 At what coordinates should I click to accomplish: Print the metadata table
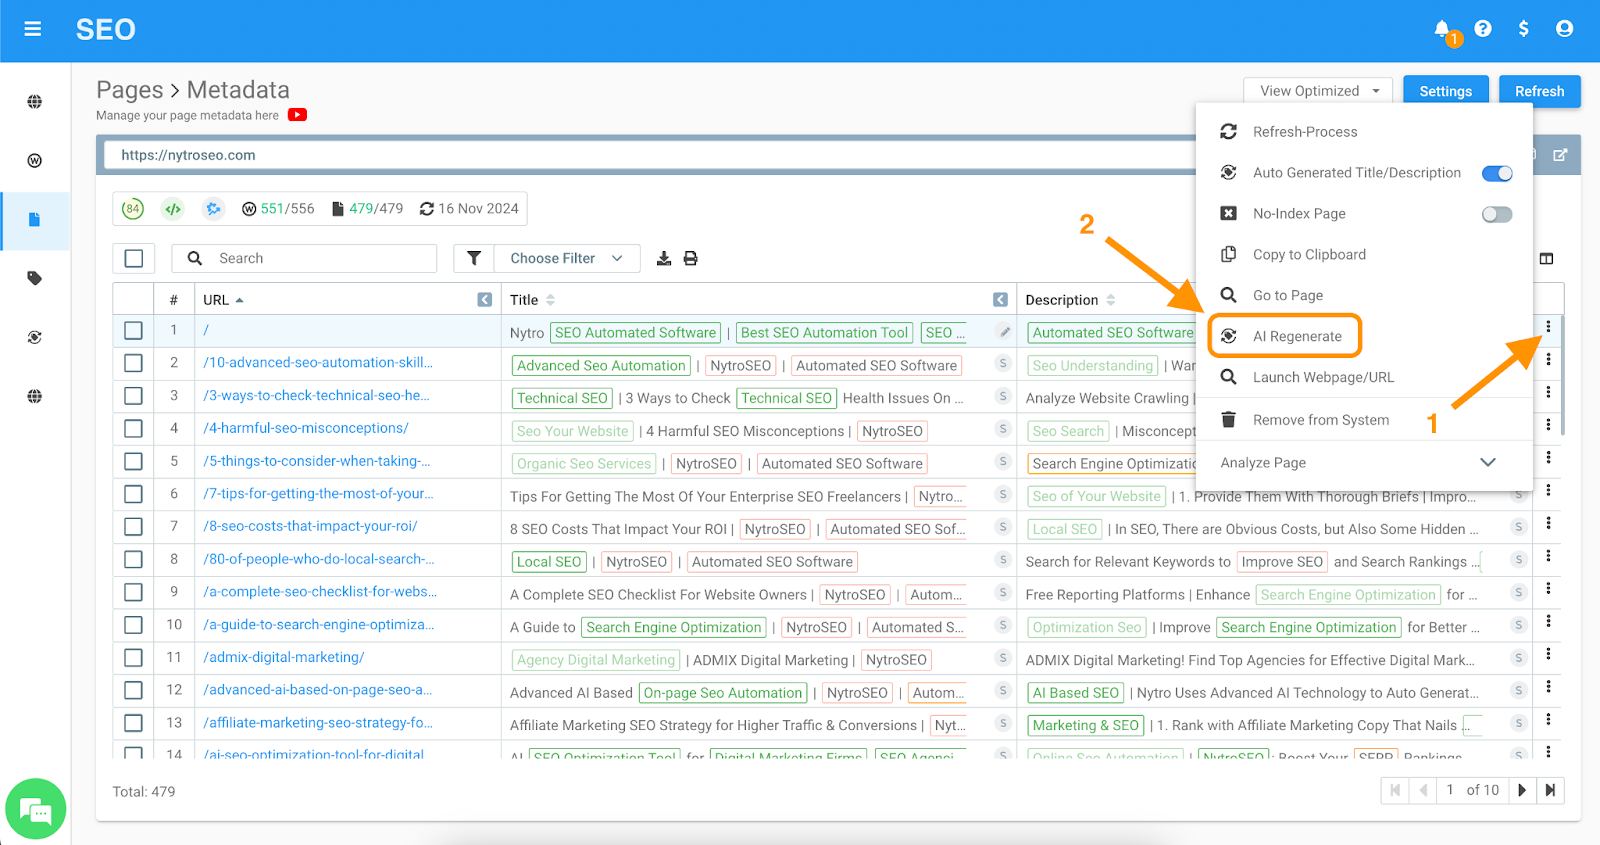click(x=690, y=258)
